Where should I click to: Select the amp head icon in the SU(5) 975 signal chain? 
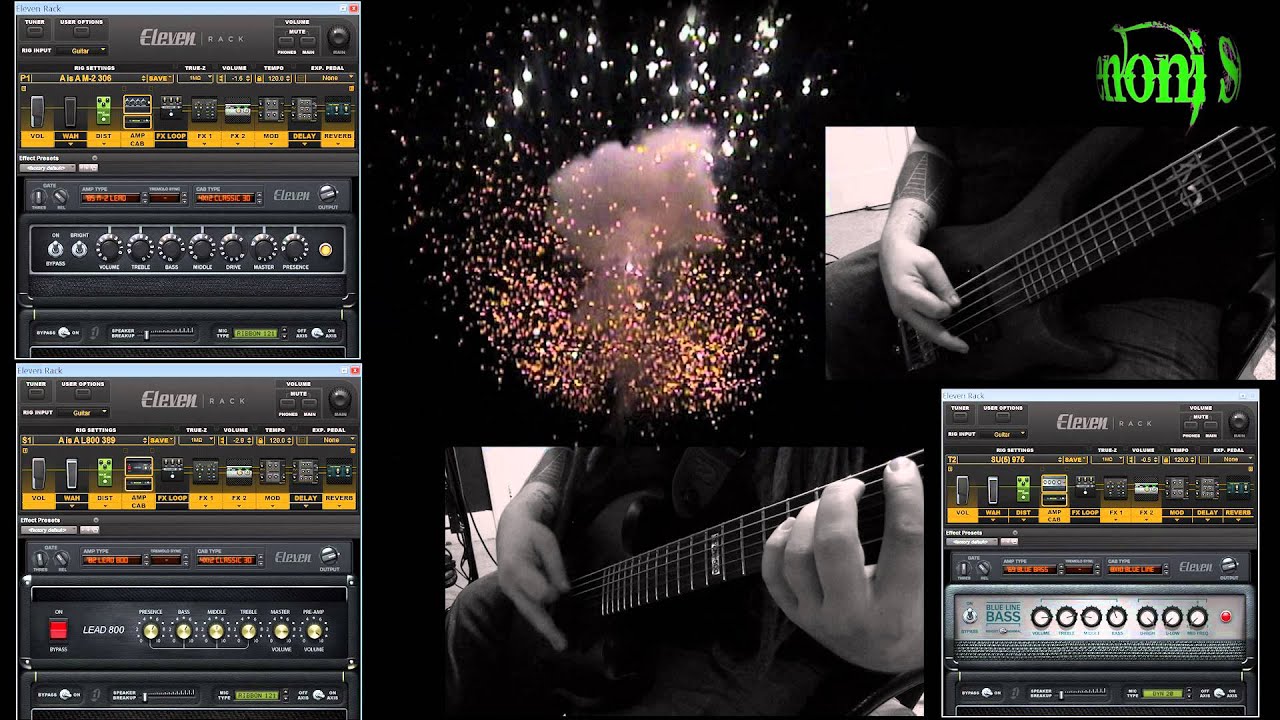point(1053,482)
